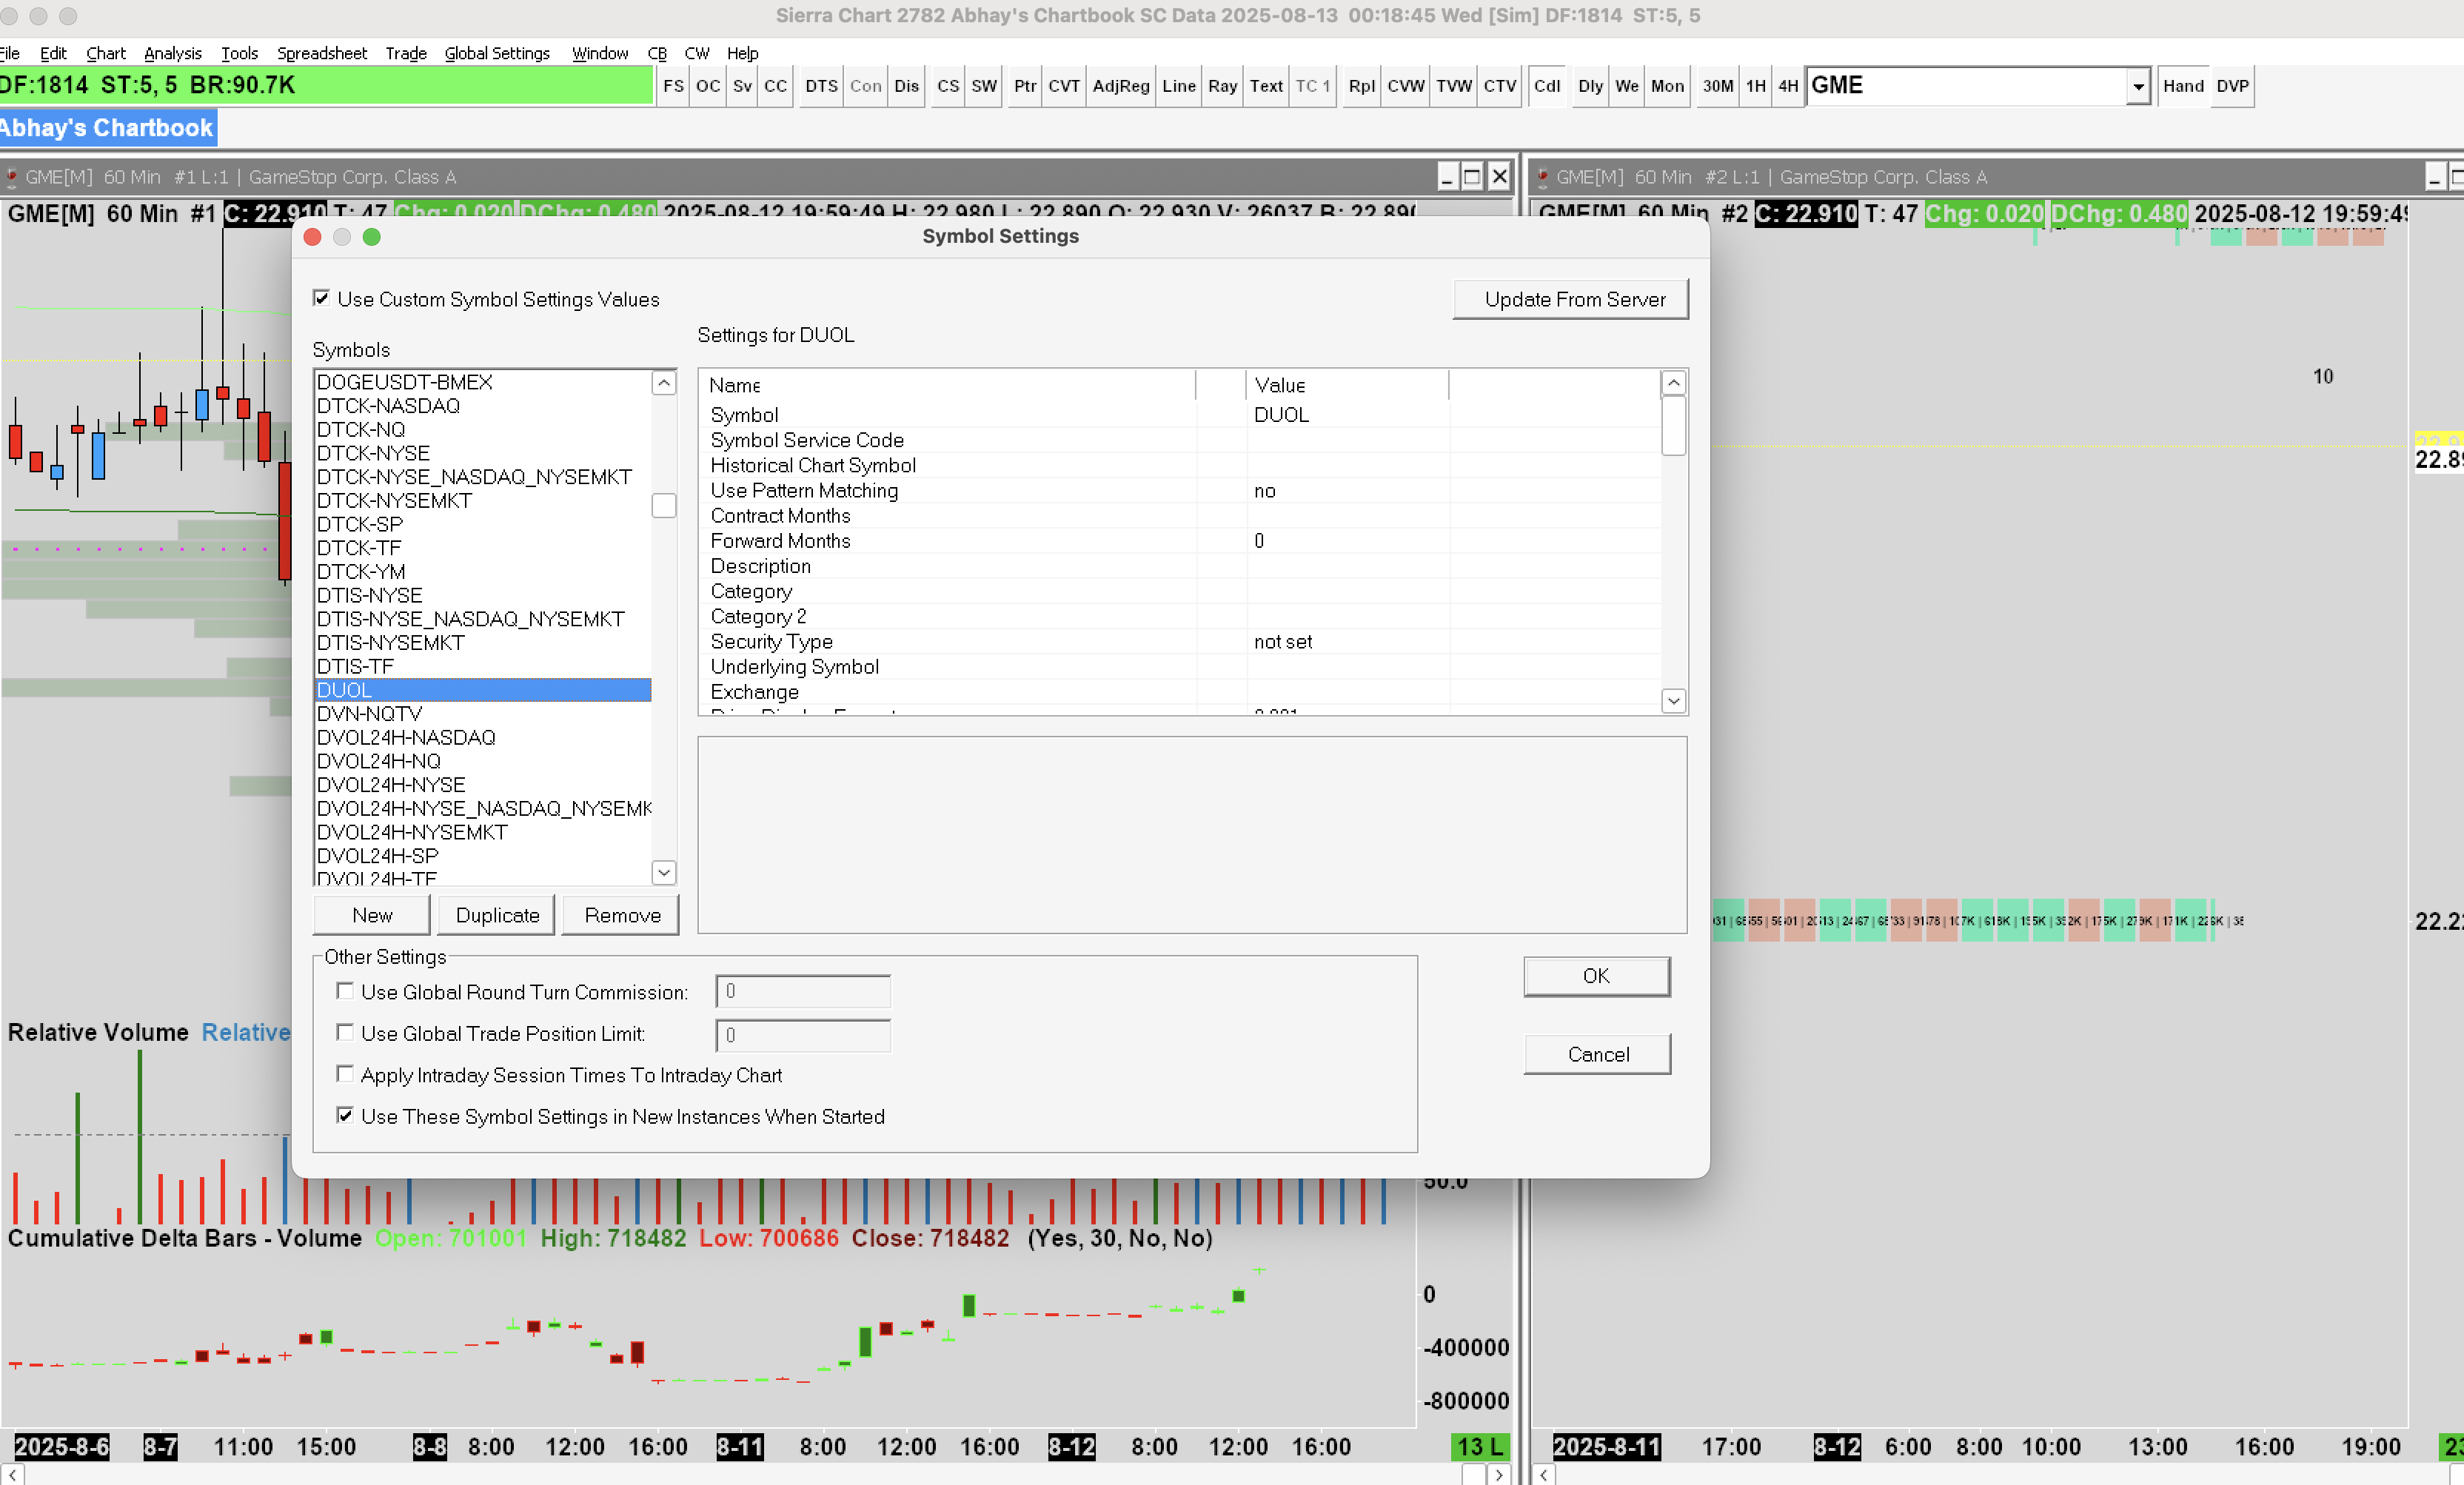Viewport: 2464px width, 1485px height.
Task: Select the Text drawing tool
Action: click(x=1265, y=86)
